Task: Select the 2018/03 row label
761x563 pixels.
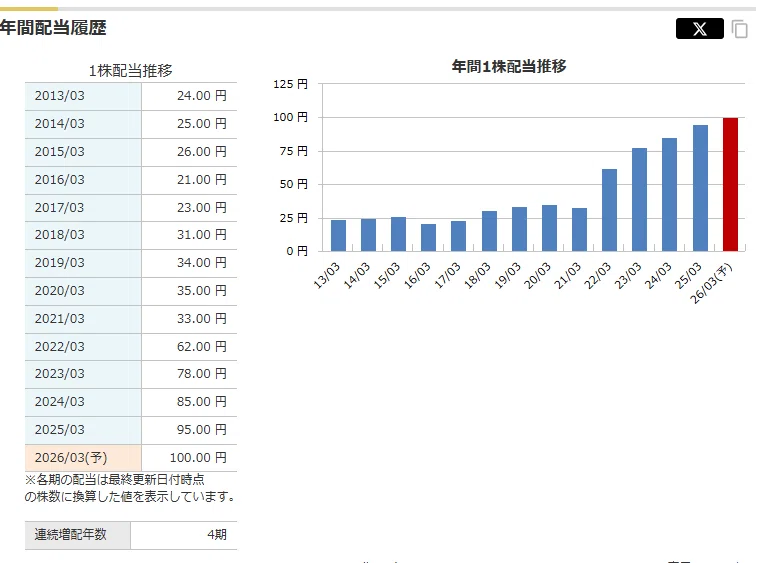Action: [60, 235]
